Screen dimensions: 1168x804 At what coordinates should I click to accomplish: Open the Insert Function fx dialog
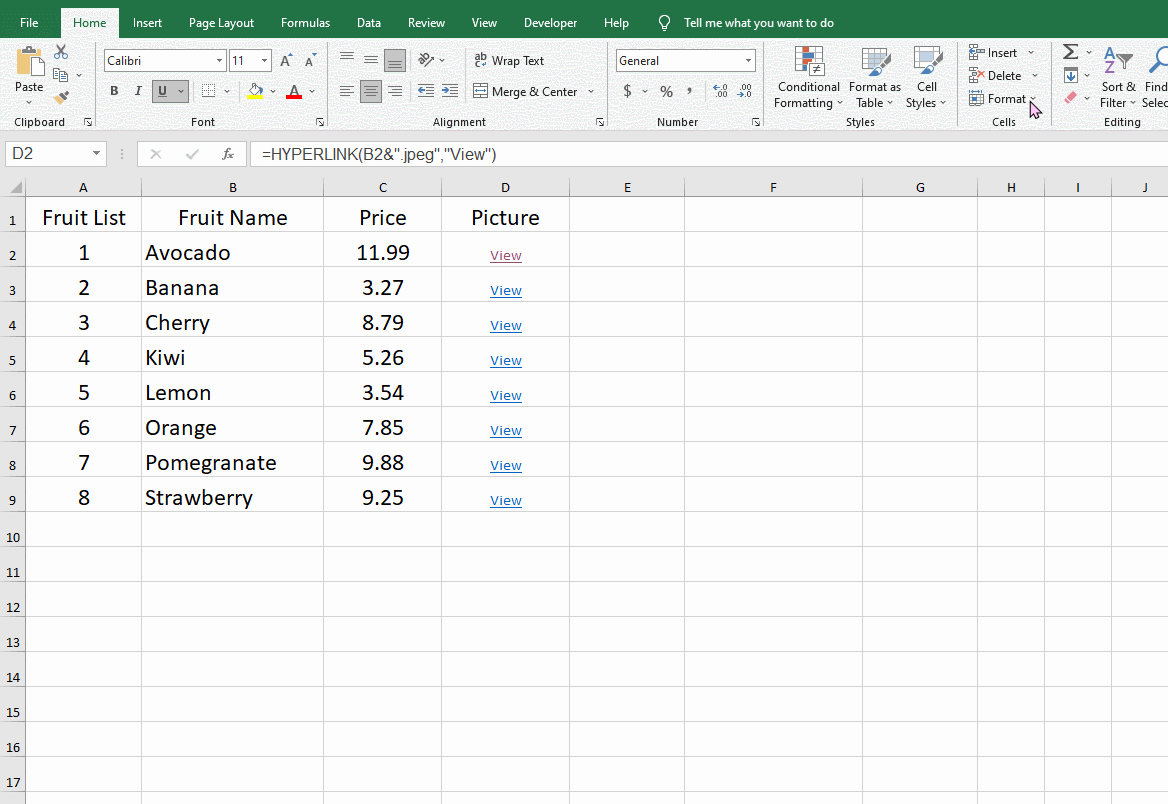[x=228, y=154]
